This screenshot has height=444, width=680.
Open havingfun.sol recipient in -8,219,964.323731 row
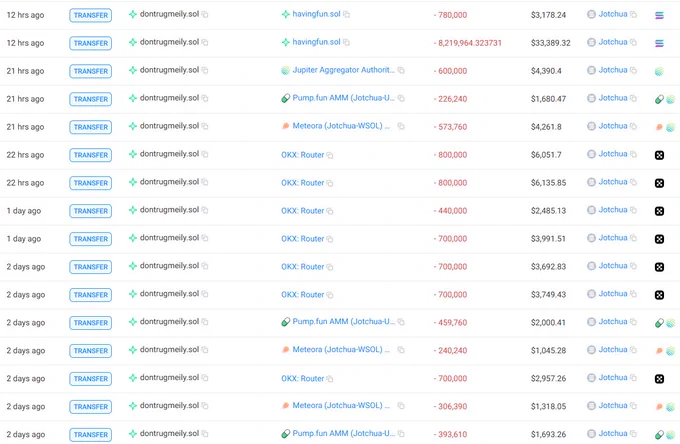pos(316,42)
